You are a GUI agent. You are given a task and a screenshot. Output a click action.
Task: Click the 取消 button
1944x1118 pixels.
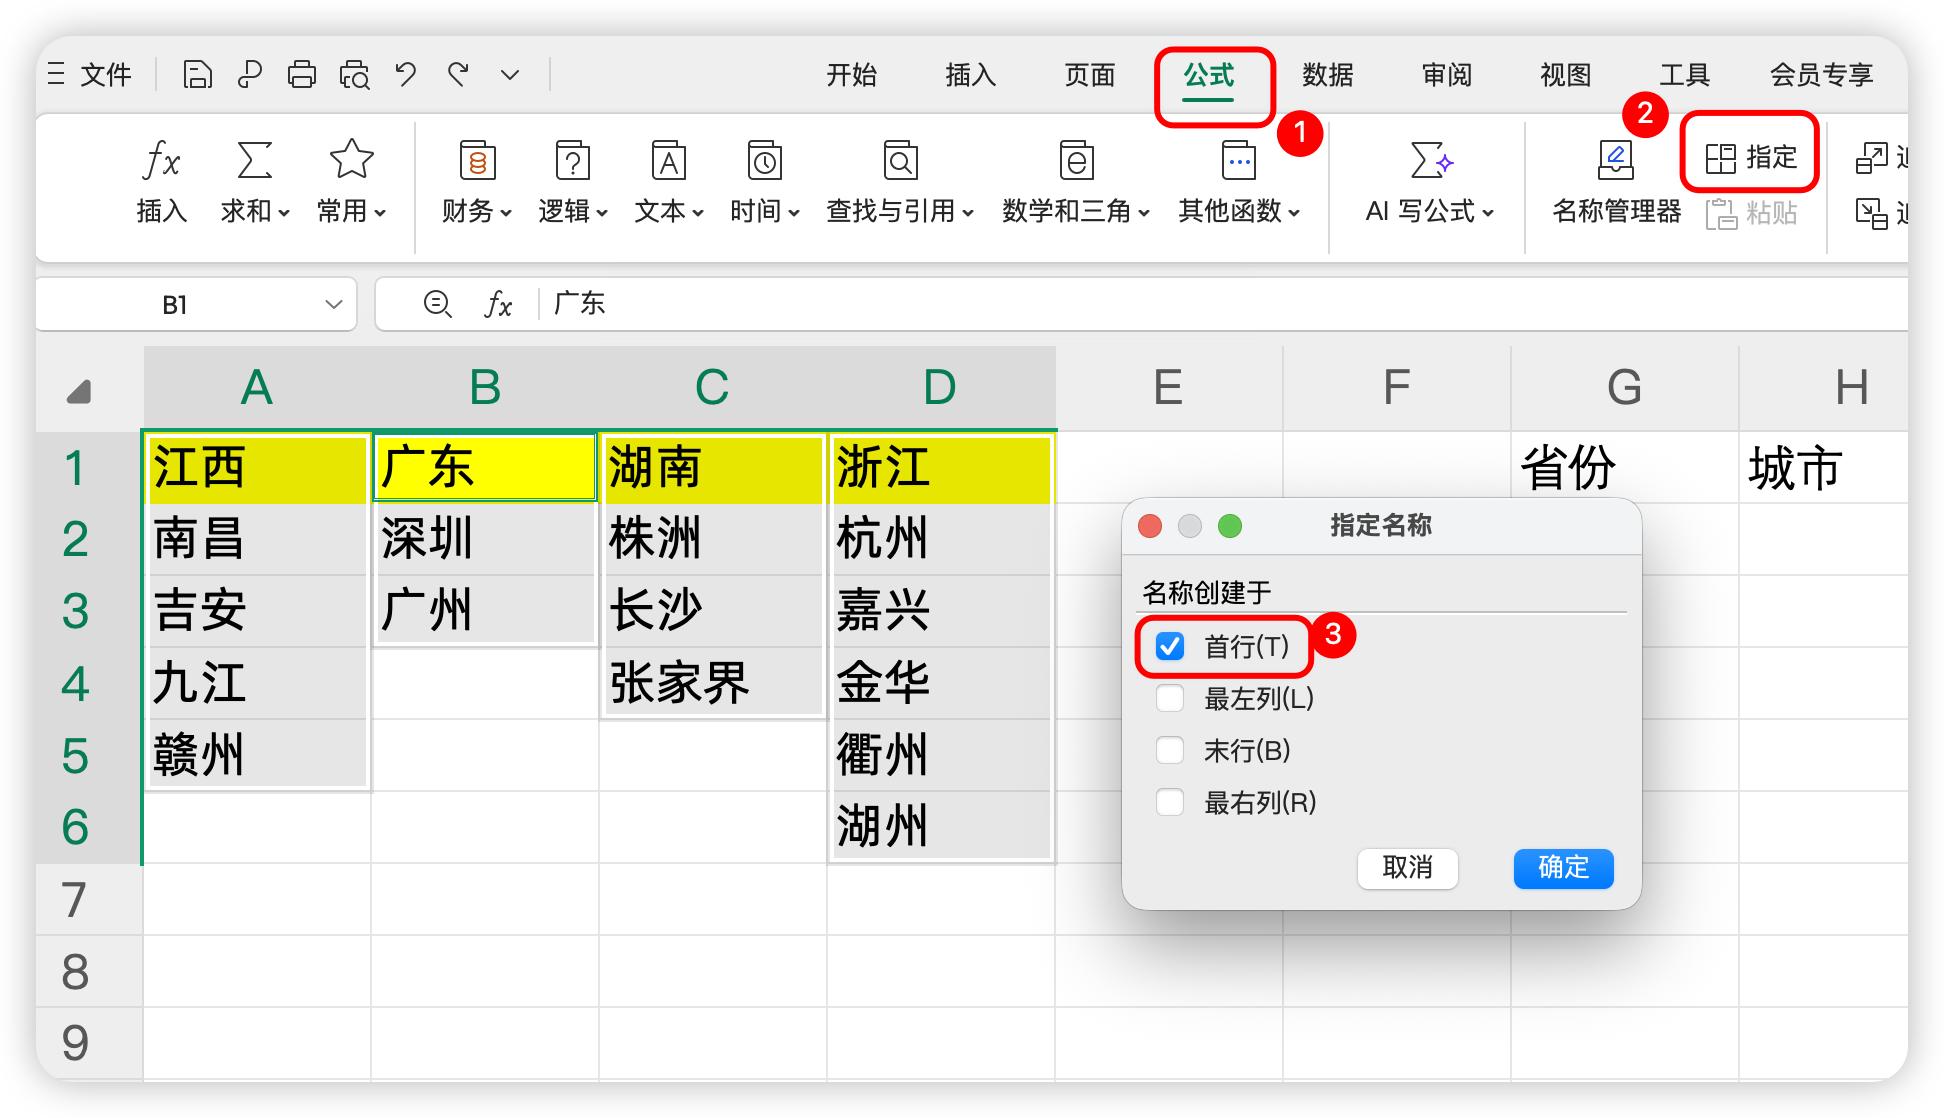click(x=1407, y=867)
